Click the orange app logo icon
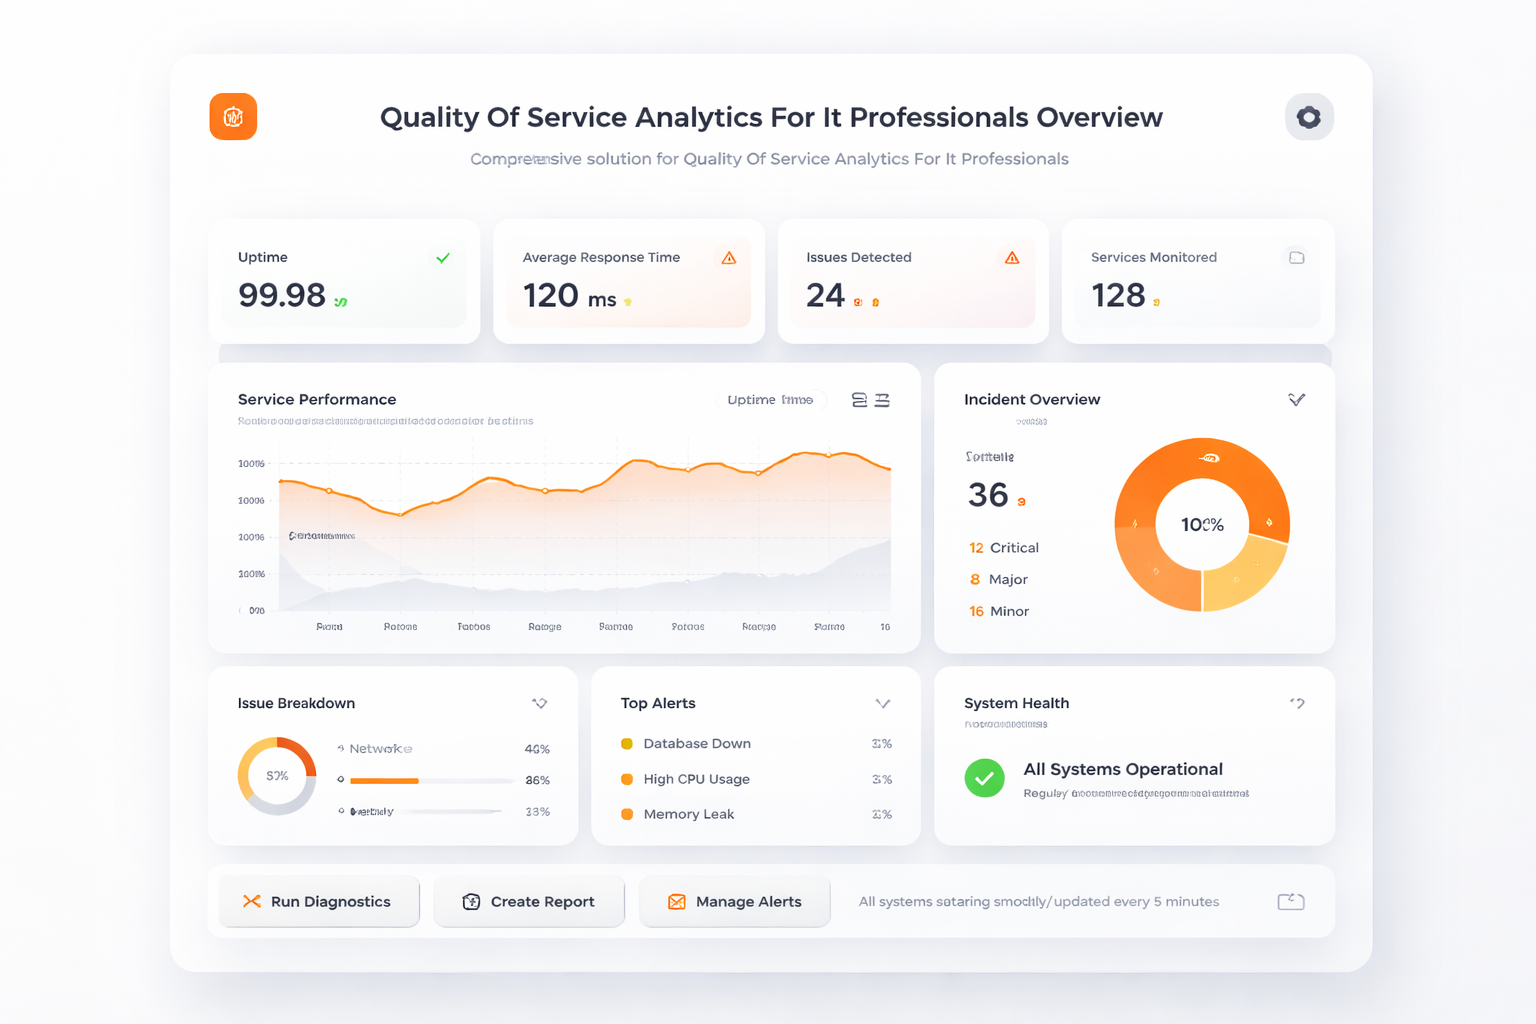 click(x=233, y=117)
